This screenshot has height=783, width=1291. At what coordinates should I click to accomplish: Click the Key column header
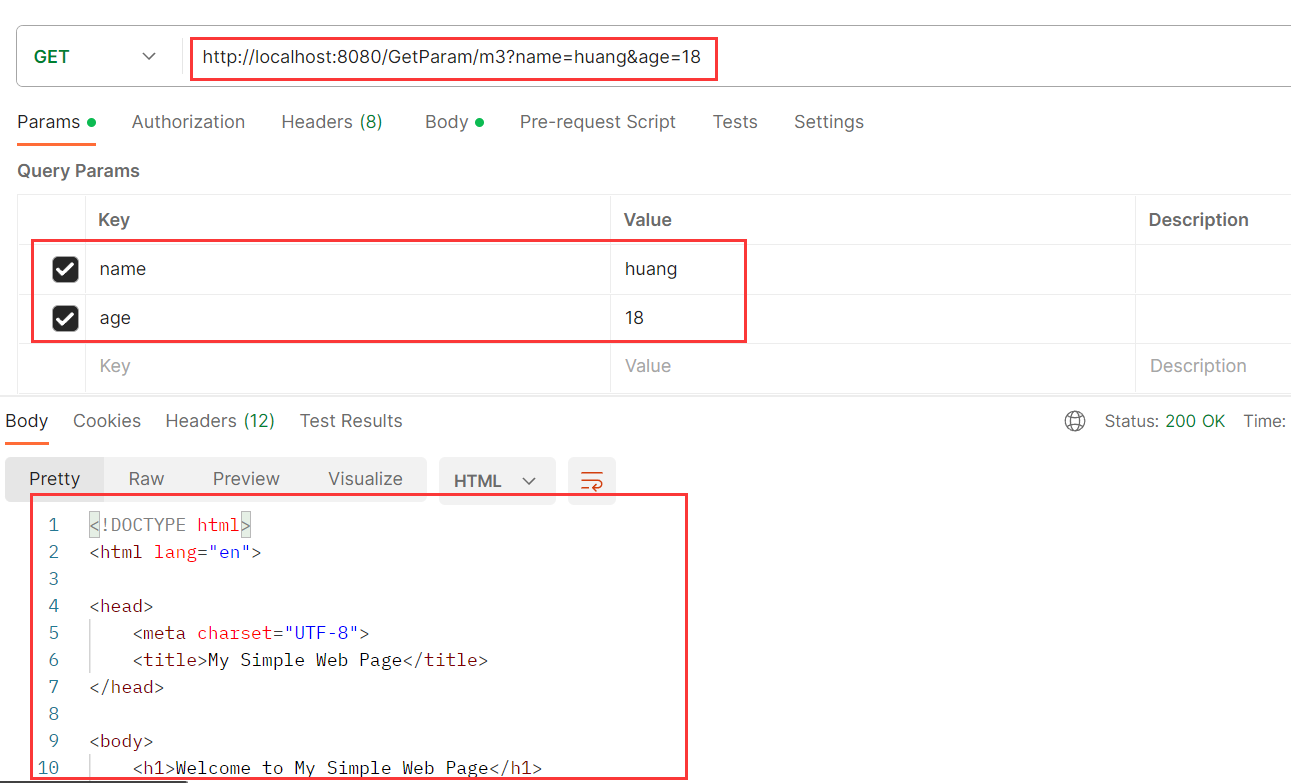click(x=114, y=220)
